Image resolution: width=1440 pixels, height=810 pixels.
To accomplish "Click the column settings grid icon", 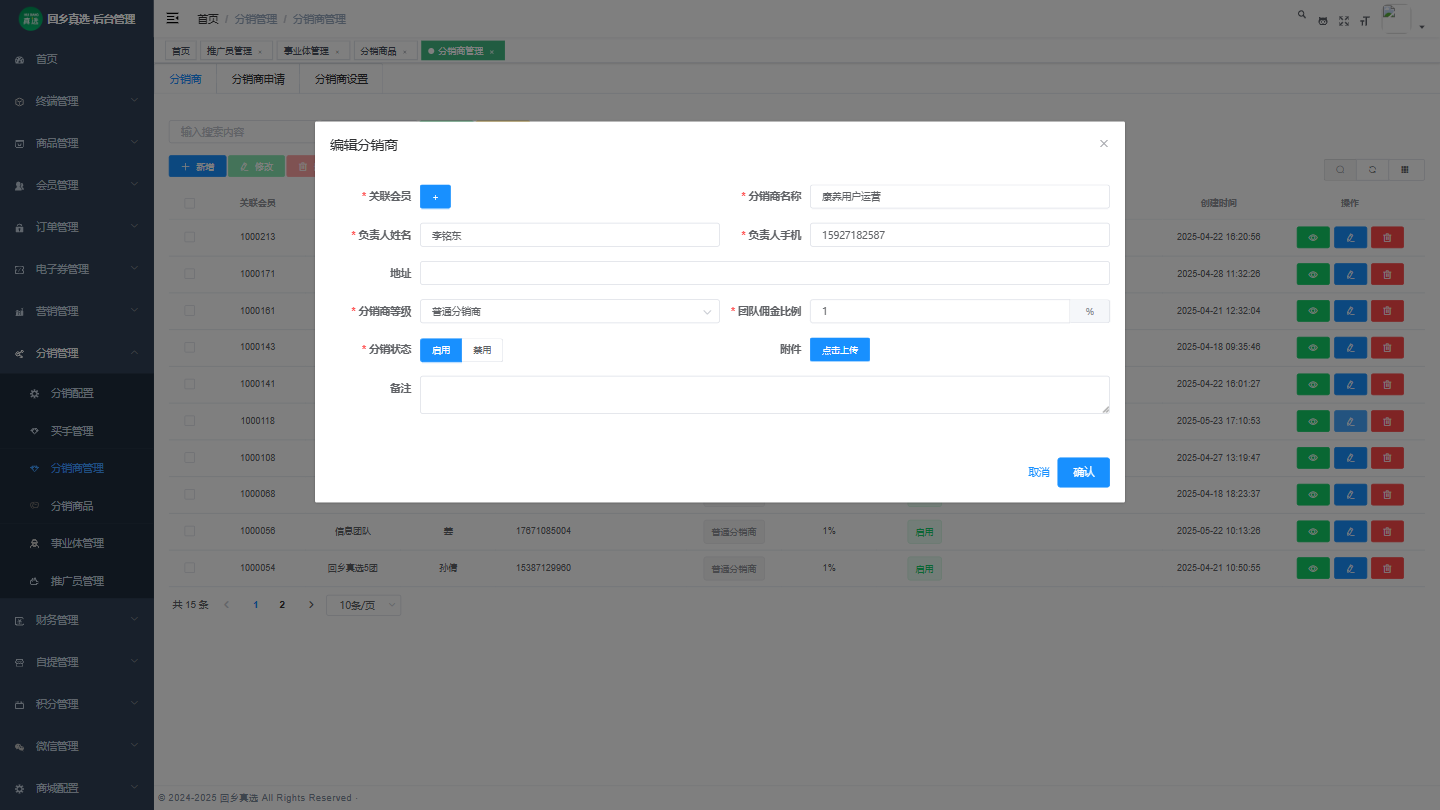I will tap(1405, 170).
